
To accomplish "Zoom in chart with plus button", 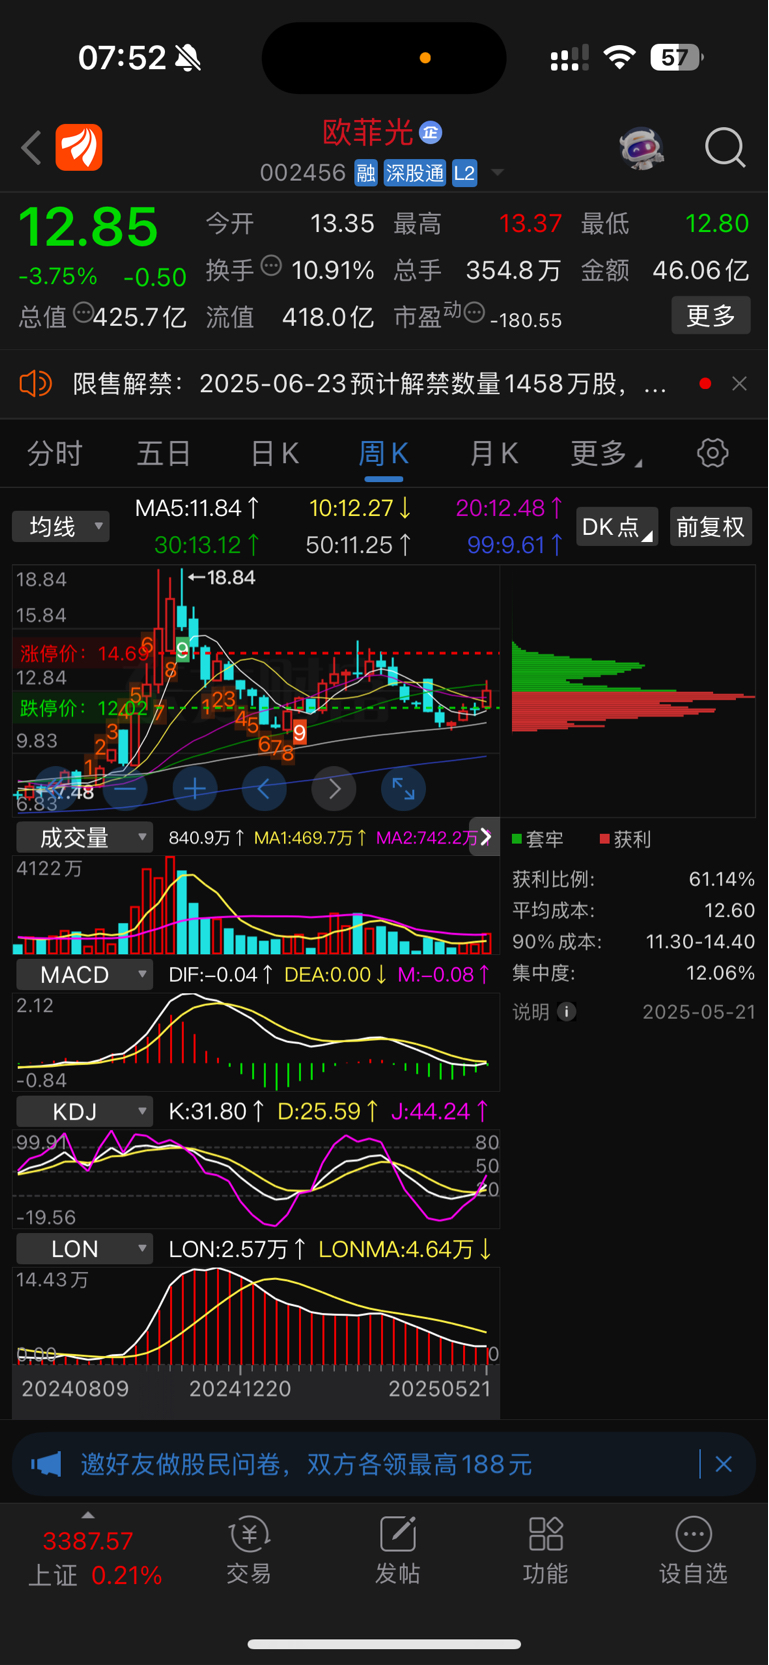I will coord(195,789).
